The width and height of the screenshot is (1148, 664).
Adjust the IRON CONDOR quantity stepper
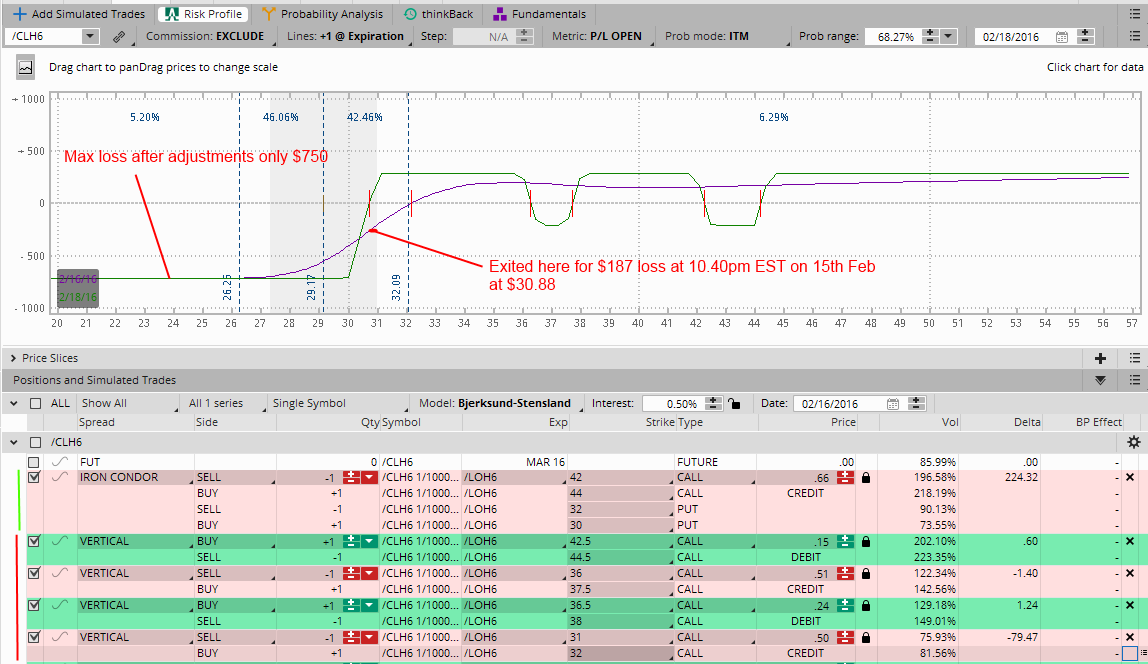[351, 477]
